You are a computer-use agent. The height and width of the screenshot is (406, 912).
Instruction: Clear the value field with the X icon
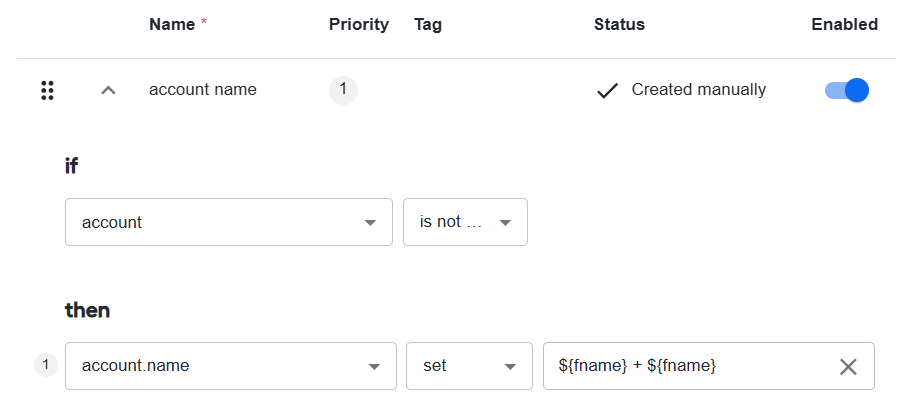(x=848, y=366)
